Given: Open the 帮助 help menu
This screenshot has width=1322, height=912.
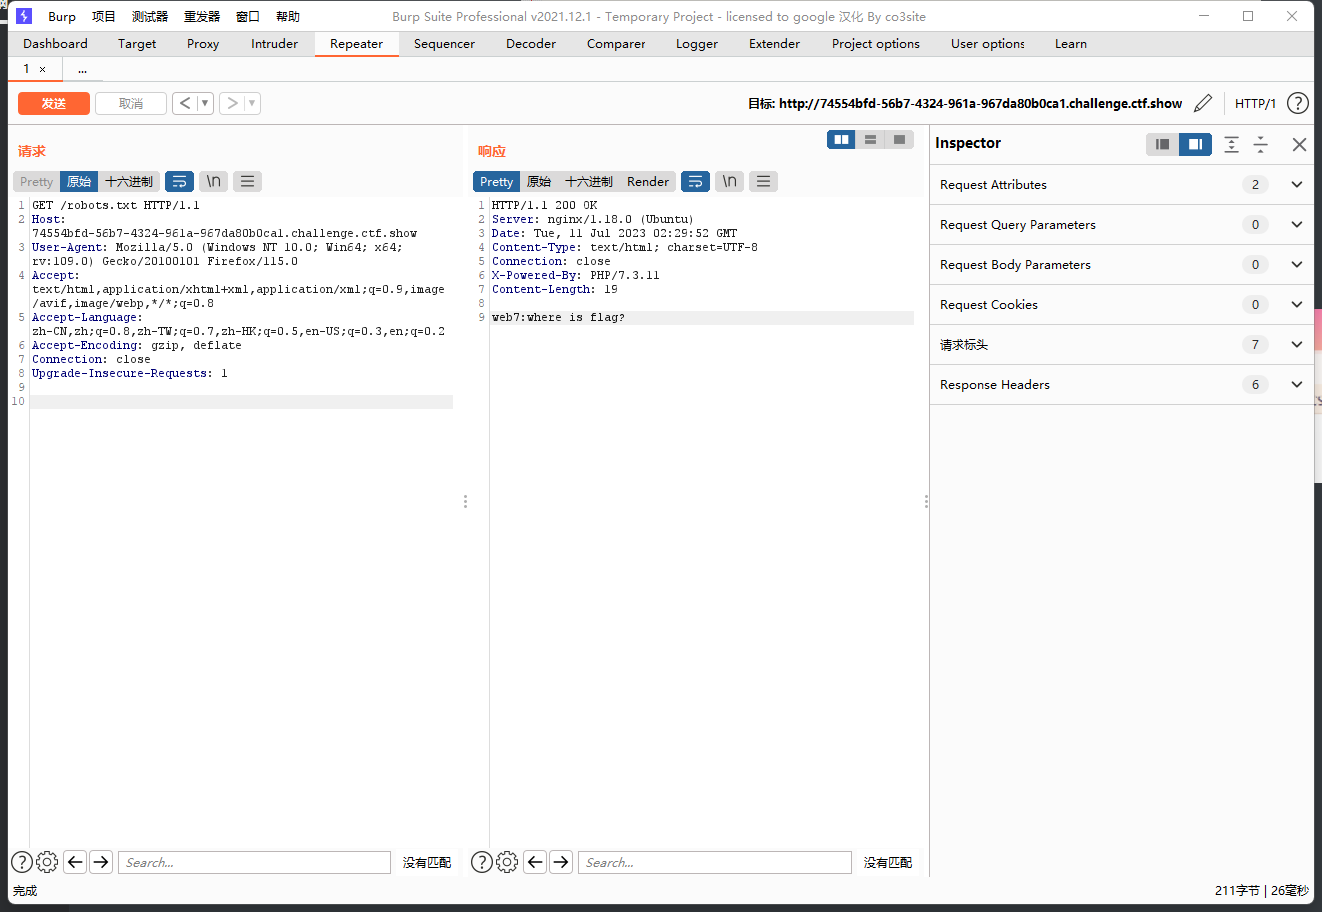Looking at the screenshot, I should 288,16.
